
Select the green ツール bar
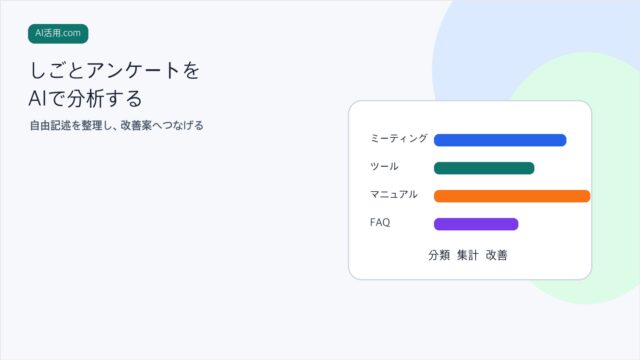[x=484, y=168]
